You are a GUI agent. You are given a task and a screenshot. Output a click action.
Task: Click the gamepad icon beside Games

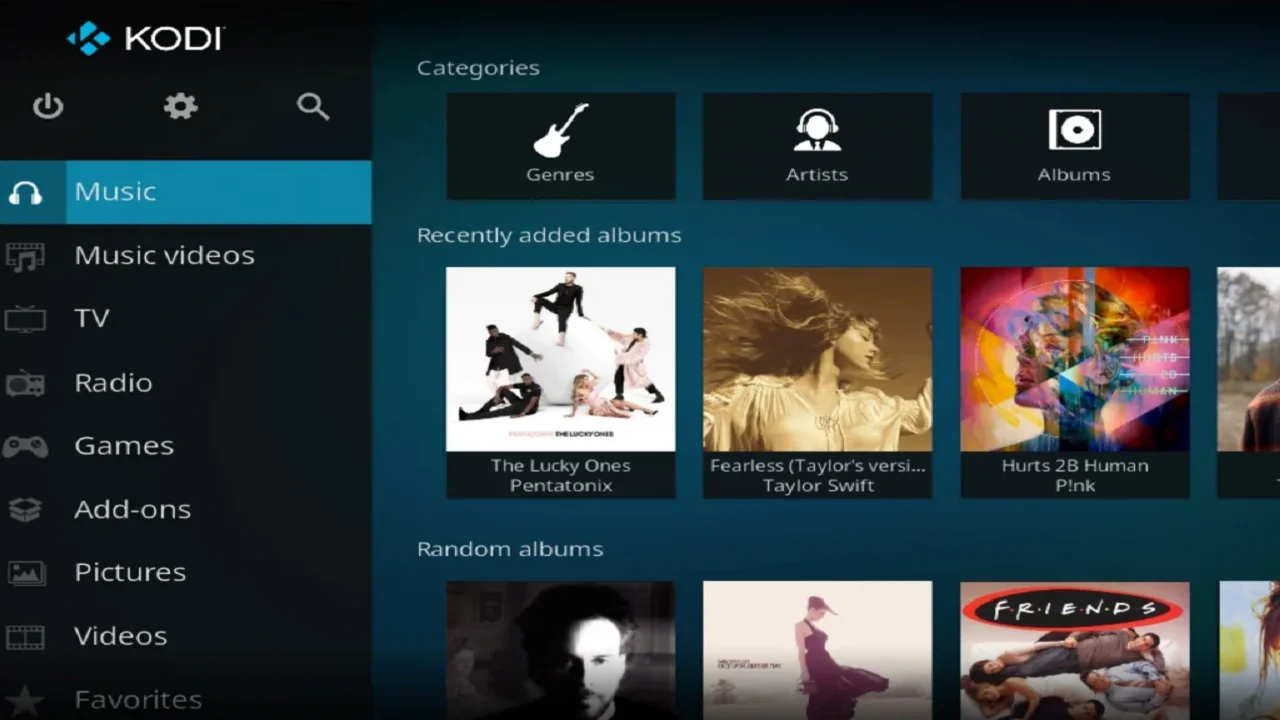pos(25,446)
